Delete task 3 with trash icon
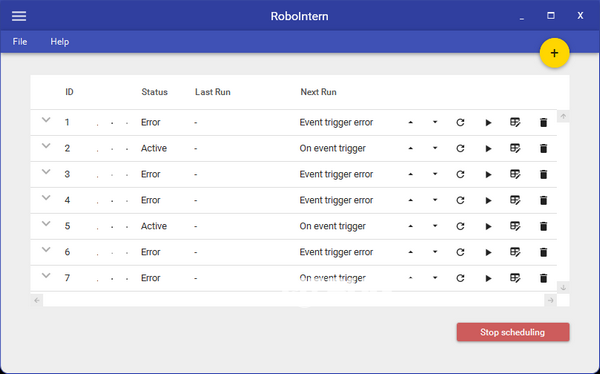 [x=543, y=175]
